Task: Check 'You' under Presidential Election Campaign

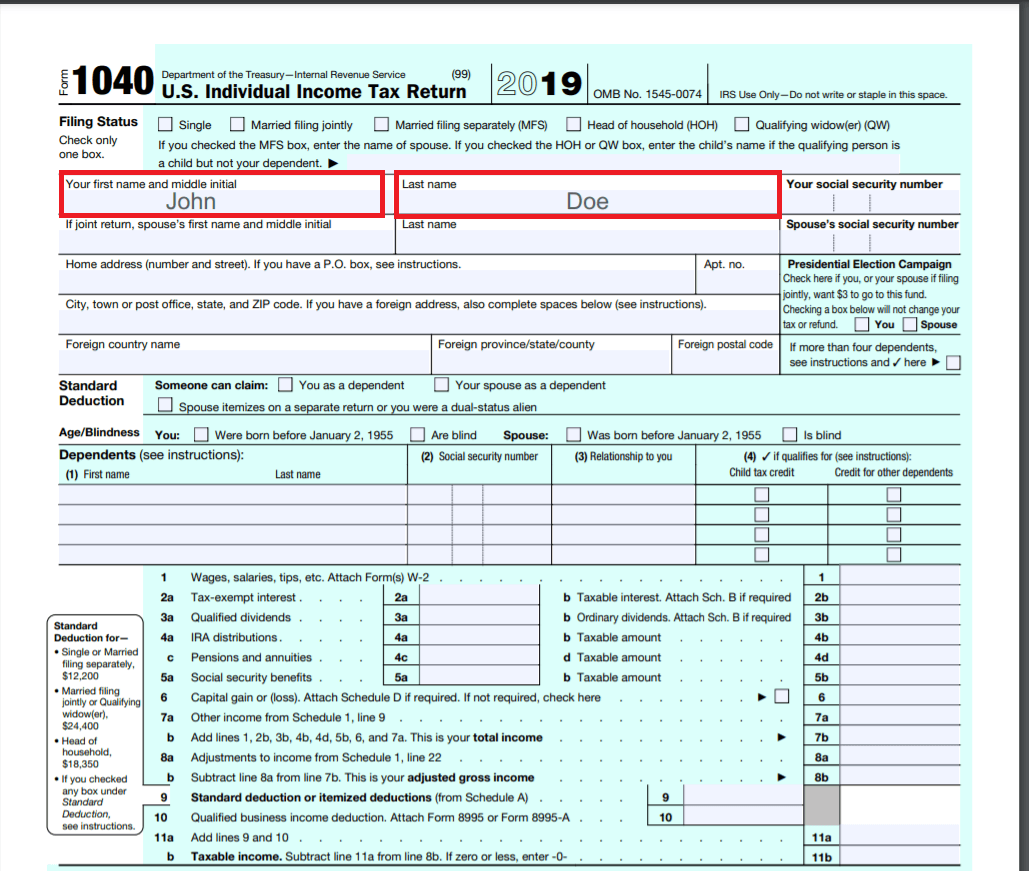Action: (861, 325)
